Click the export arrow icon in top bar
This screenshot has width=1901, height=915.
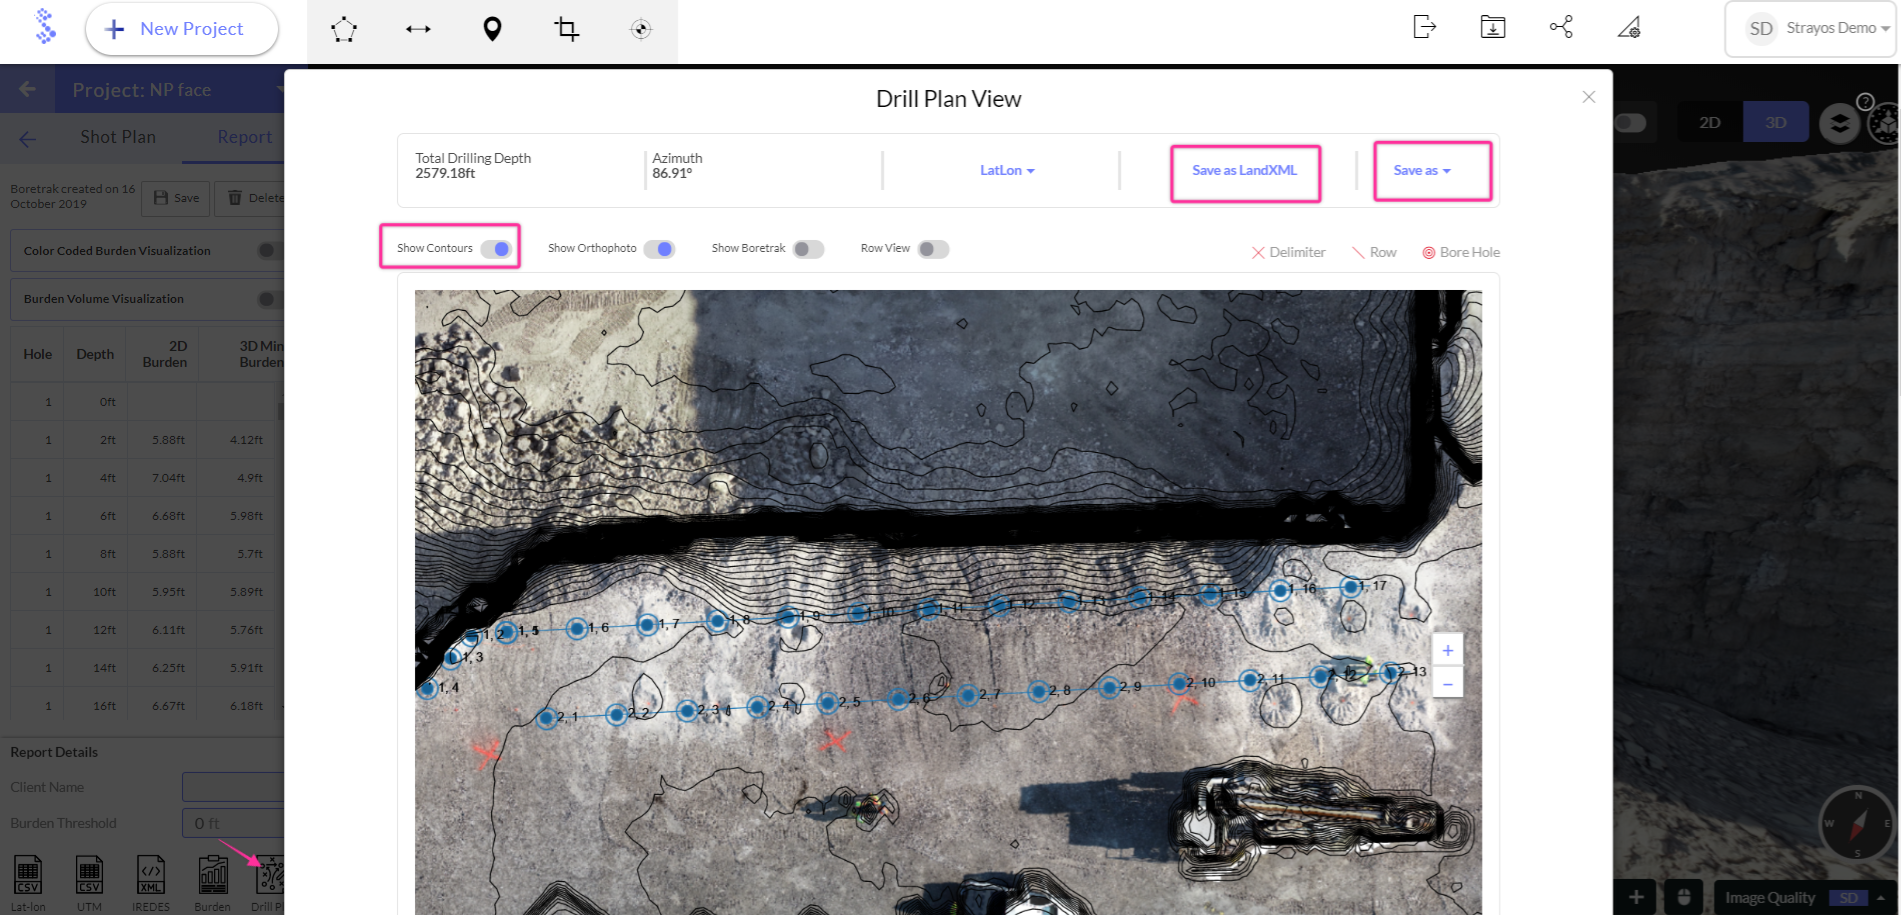pyautogui.click(x=1424, y=27)
